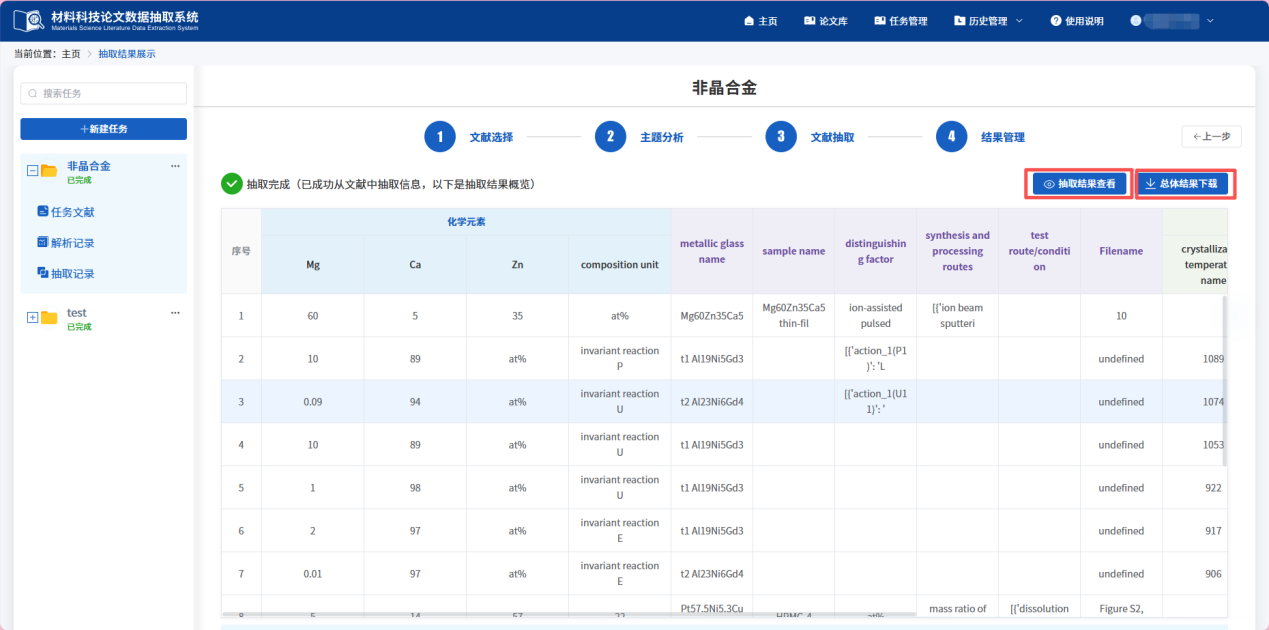This screenshot has width=1269, height=630.
Task: Click the 总体结果下载 button
Action: tap(1182, 184)
